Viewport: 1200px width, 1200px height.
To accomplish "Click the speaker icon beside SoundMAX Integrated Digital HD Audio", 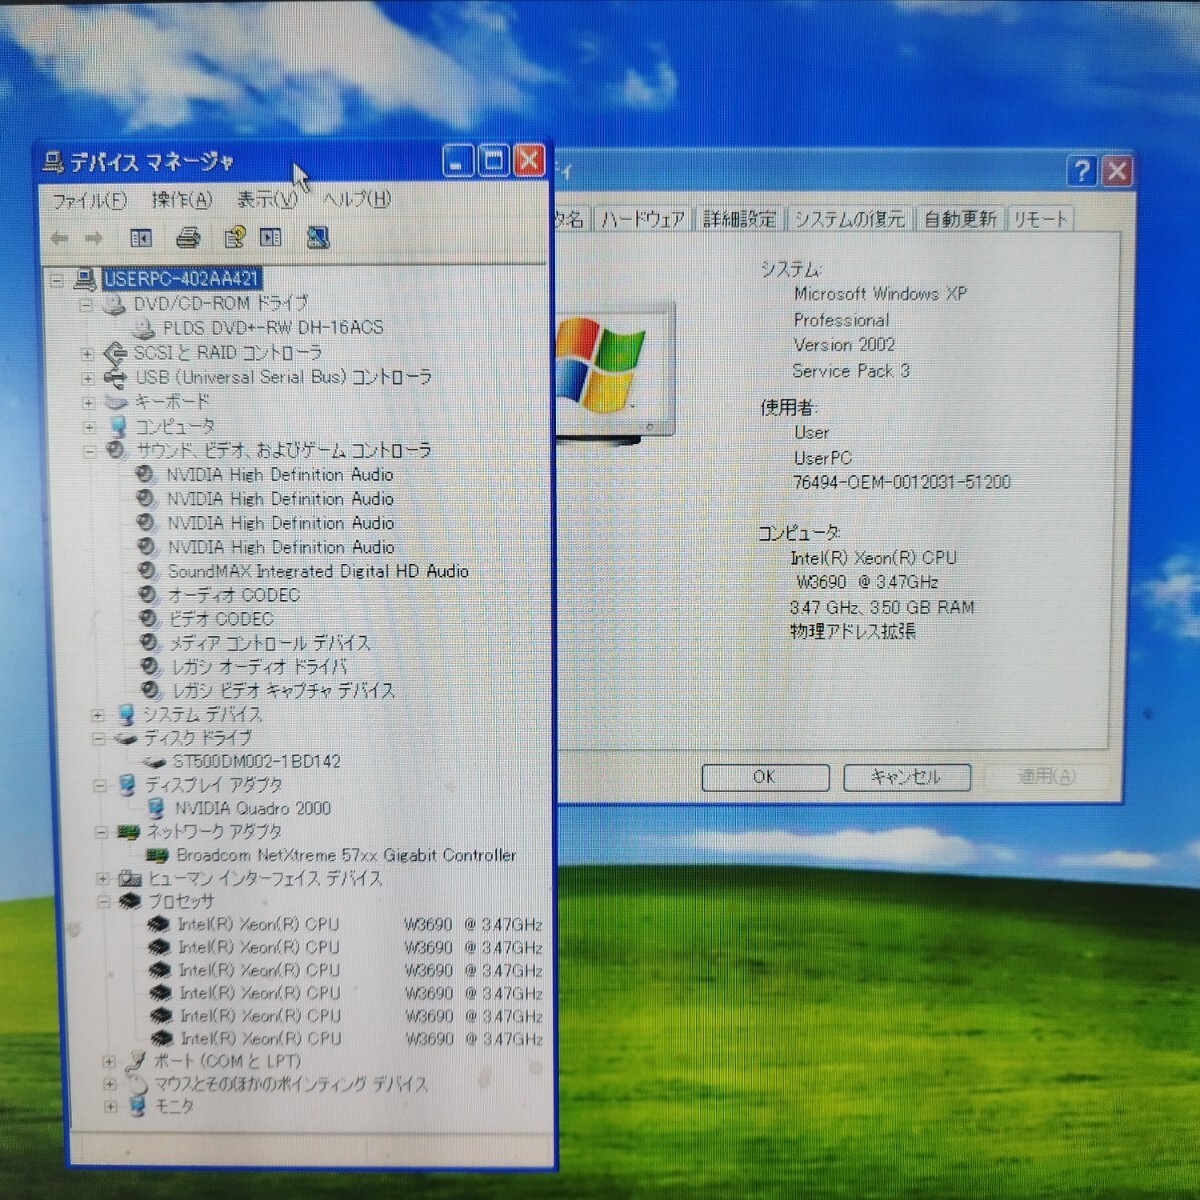I will (x=148, y=571).
